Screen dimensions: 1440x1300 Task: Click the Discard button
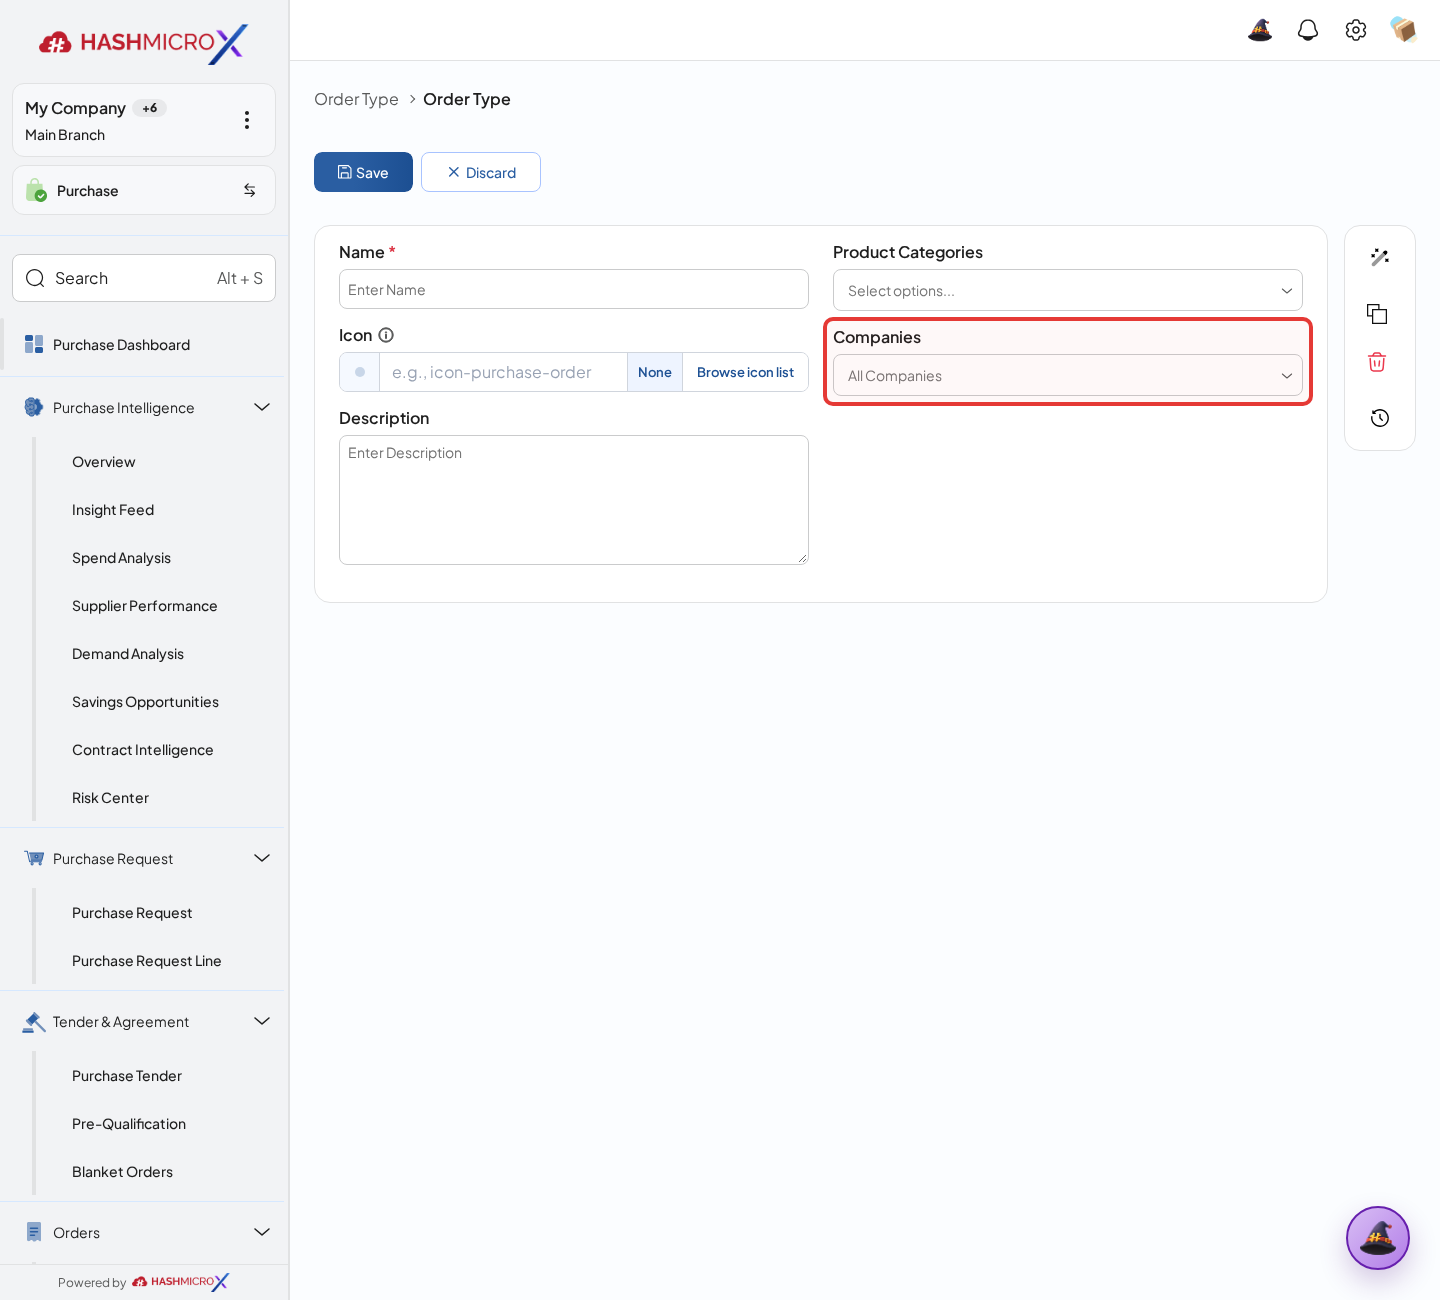pos(481,172)
